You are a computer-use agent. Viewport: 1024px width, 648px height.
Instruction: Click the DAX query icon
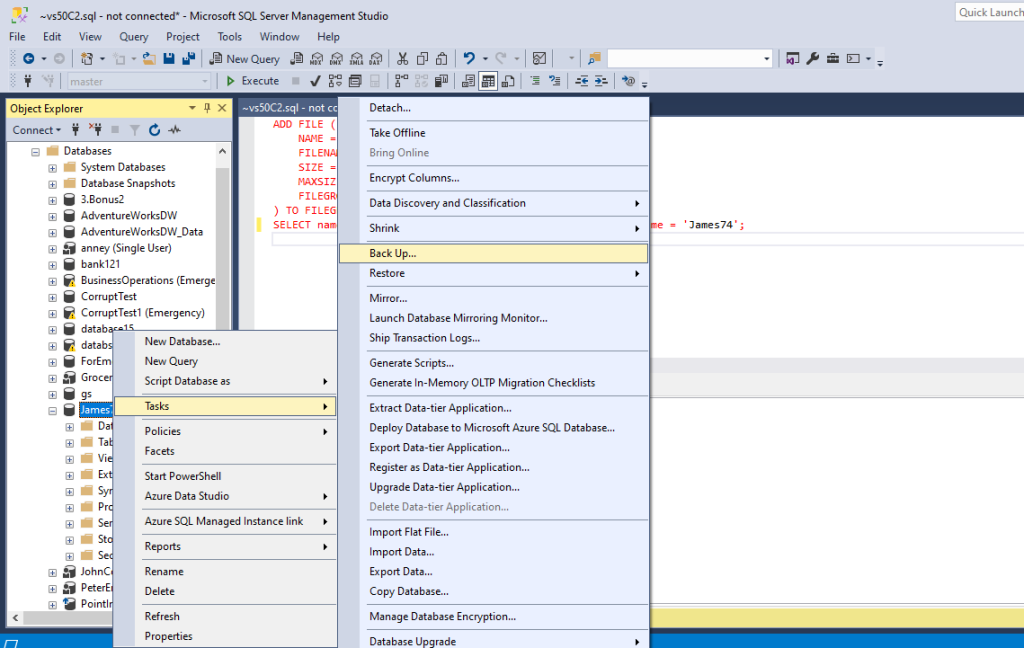click(376, 59)
